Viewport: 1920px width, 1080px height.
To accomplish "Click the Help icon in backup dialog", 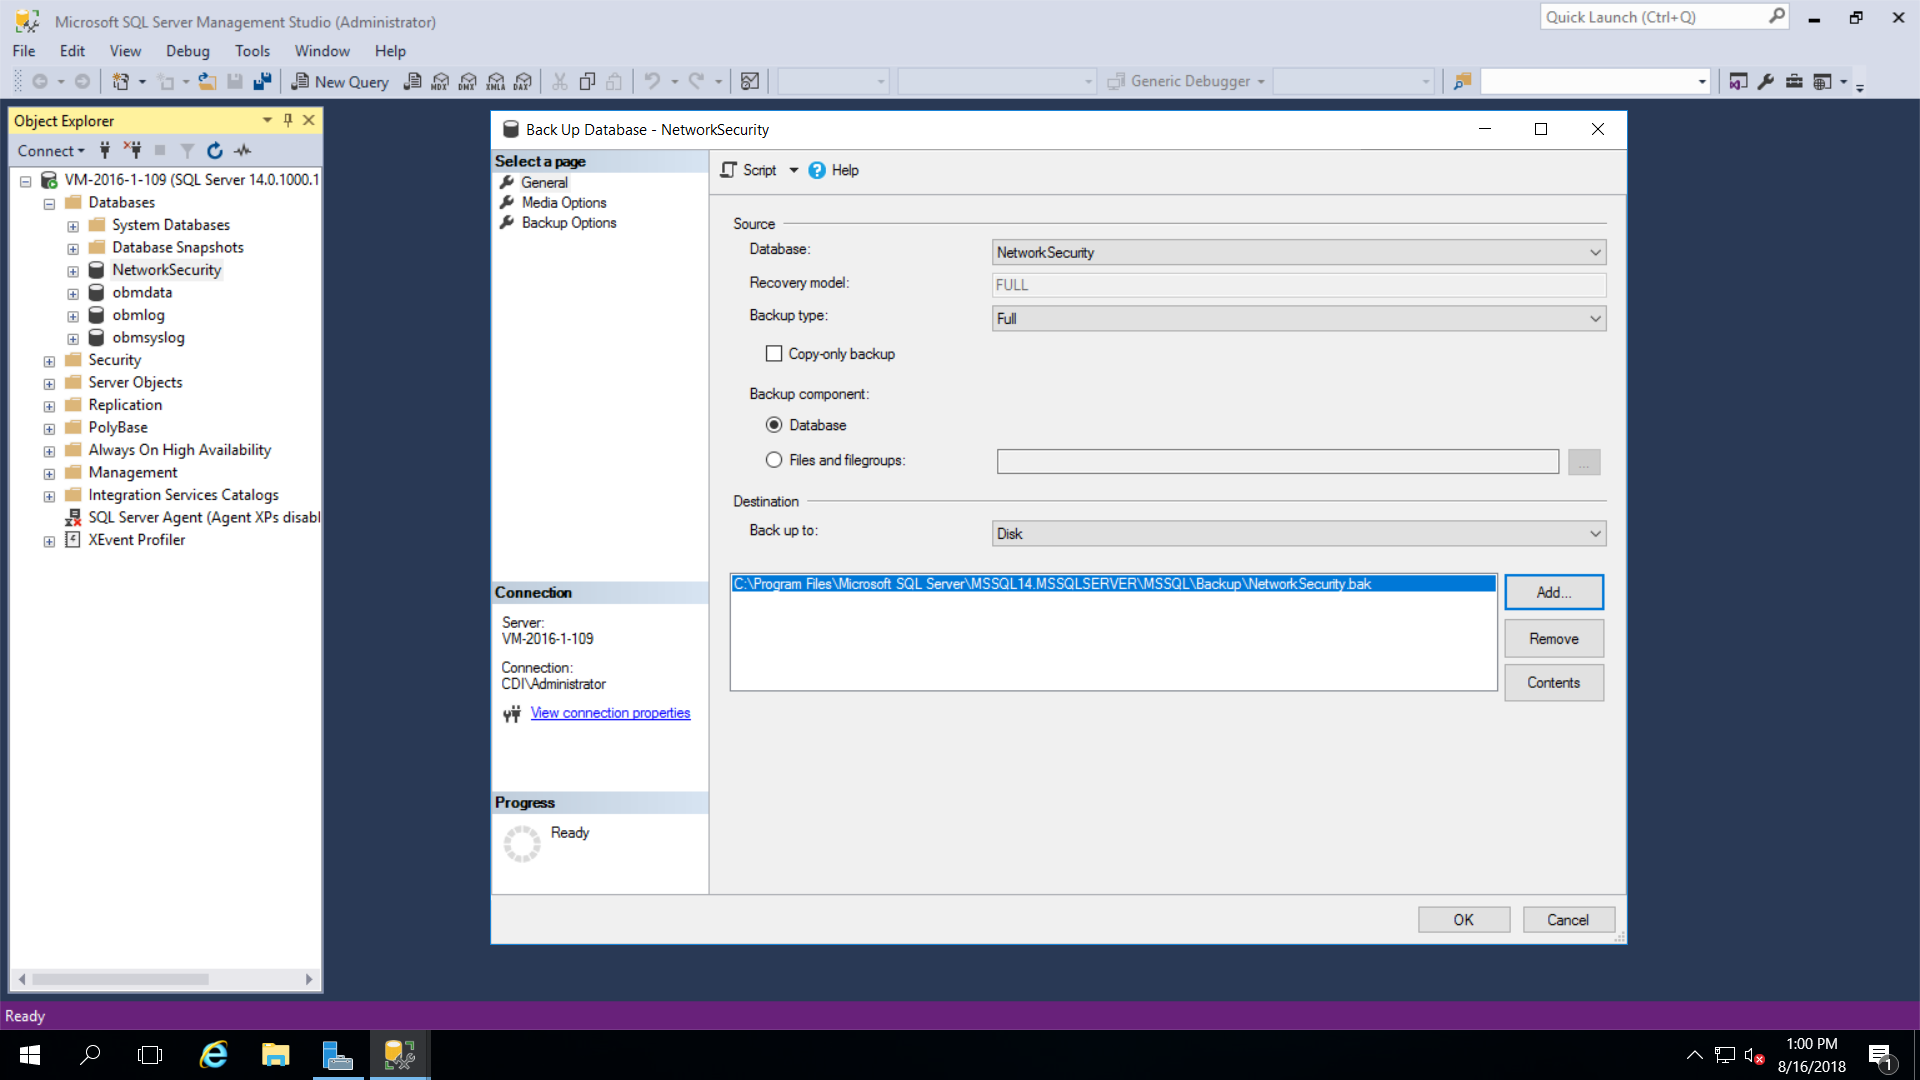I will pos(817,170).
